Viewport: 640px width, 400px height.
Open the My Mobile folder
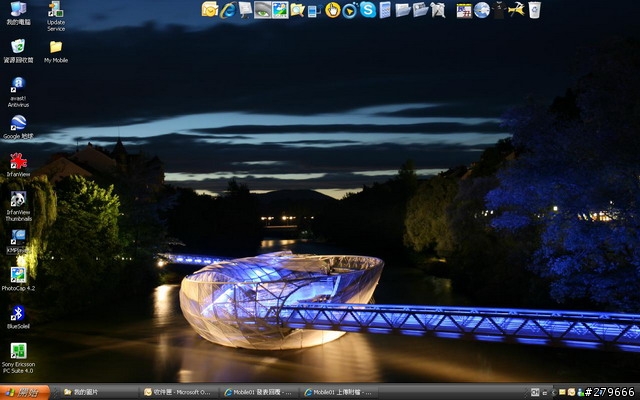point(56,51)
